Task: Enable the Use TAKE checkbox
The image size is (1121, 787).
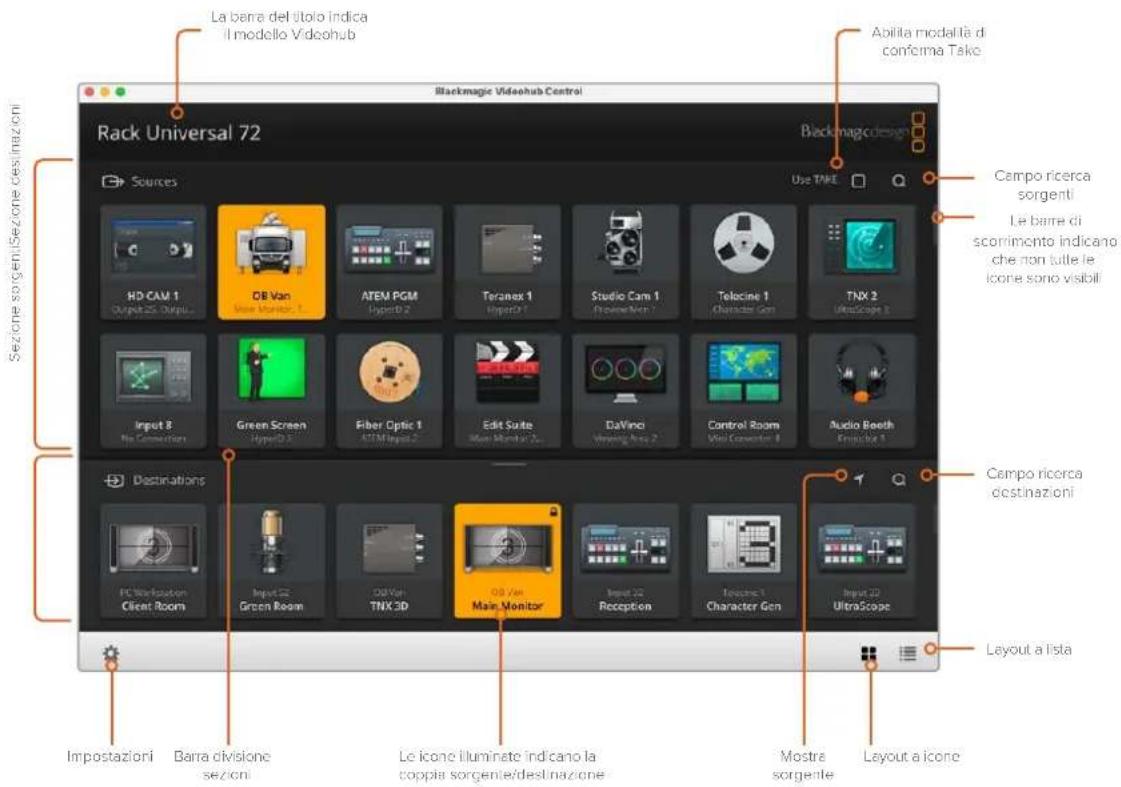Action: [859, 181]
